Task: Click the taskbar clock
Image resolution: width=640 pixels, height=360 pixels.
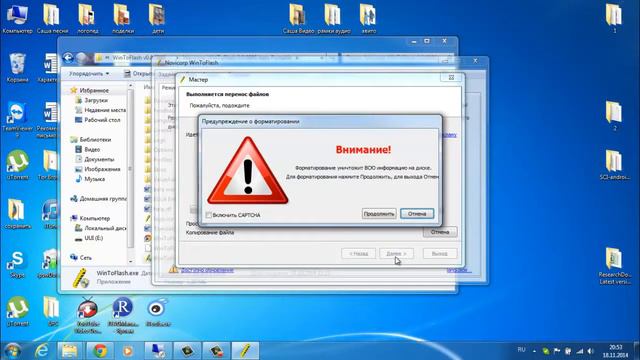Action: point(616,351)
